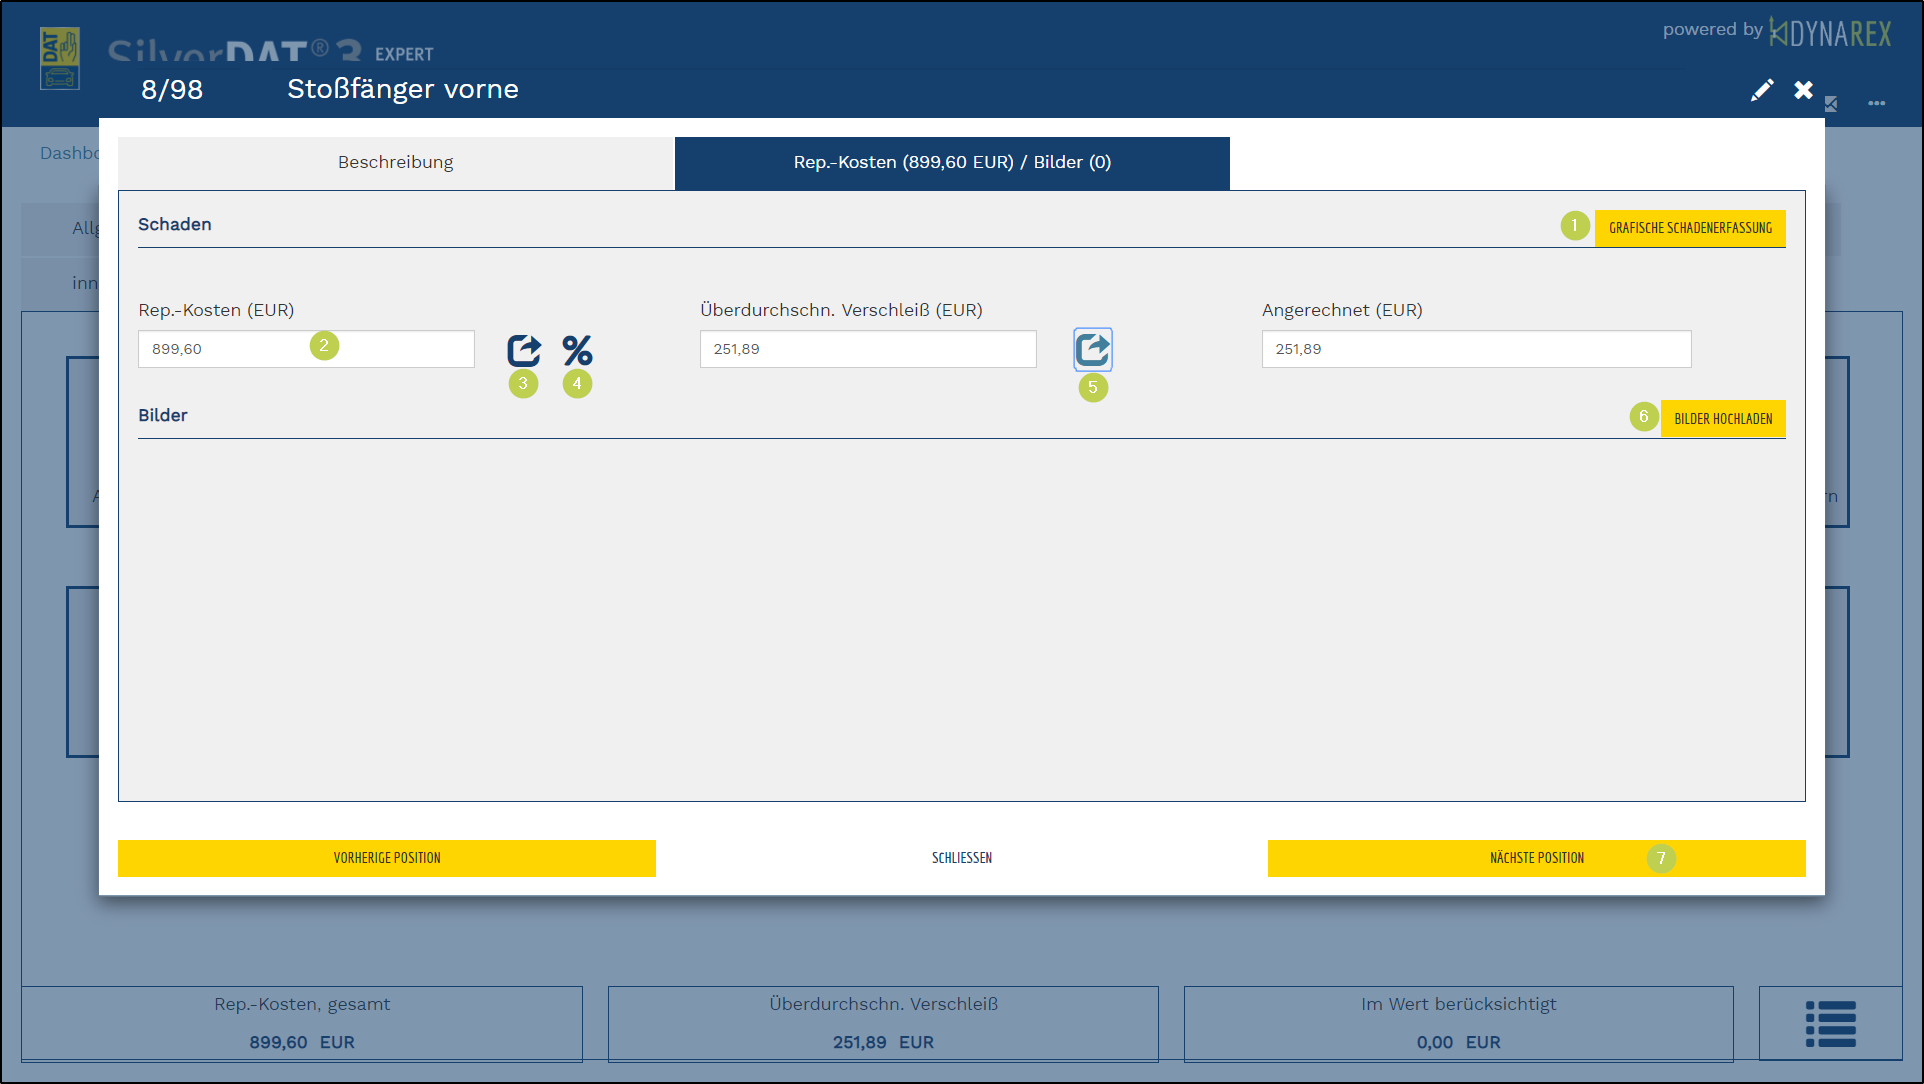Screen dimensions: 1924x1084
Task: Click the Überdurchschn. Verschleiß input field
Action: tap(867, 349)
